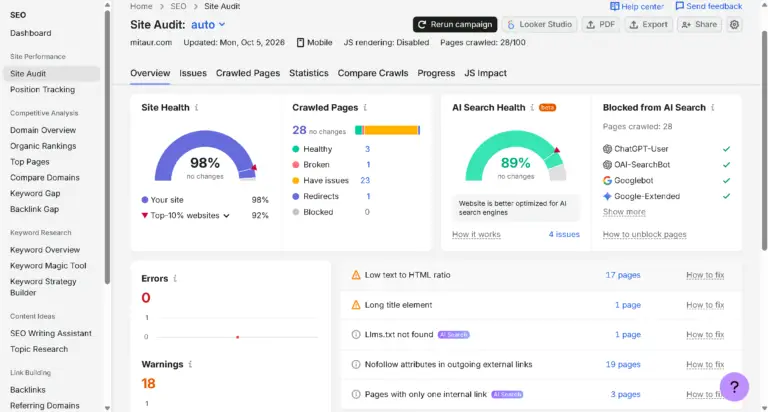Open Dashboard in the sidebar
Screen dimensions: 768x412
click(x=30, y=33)
